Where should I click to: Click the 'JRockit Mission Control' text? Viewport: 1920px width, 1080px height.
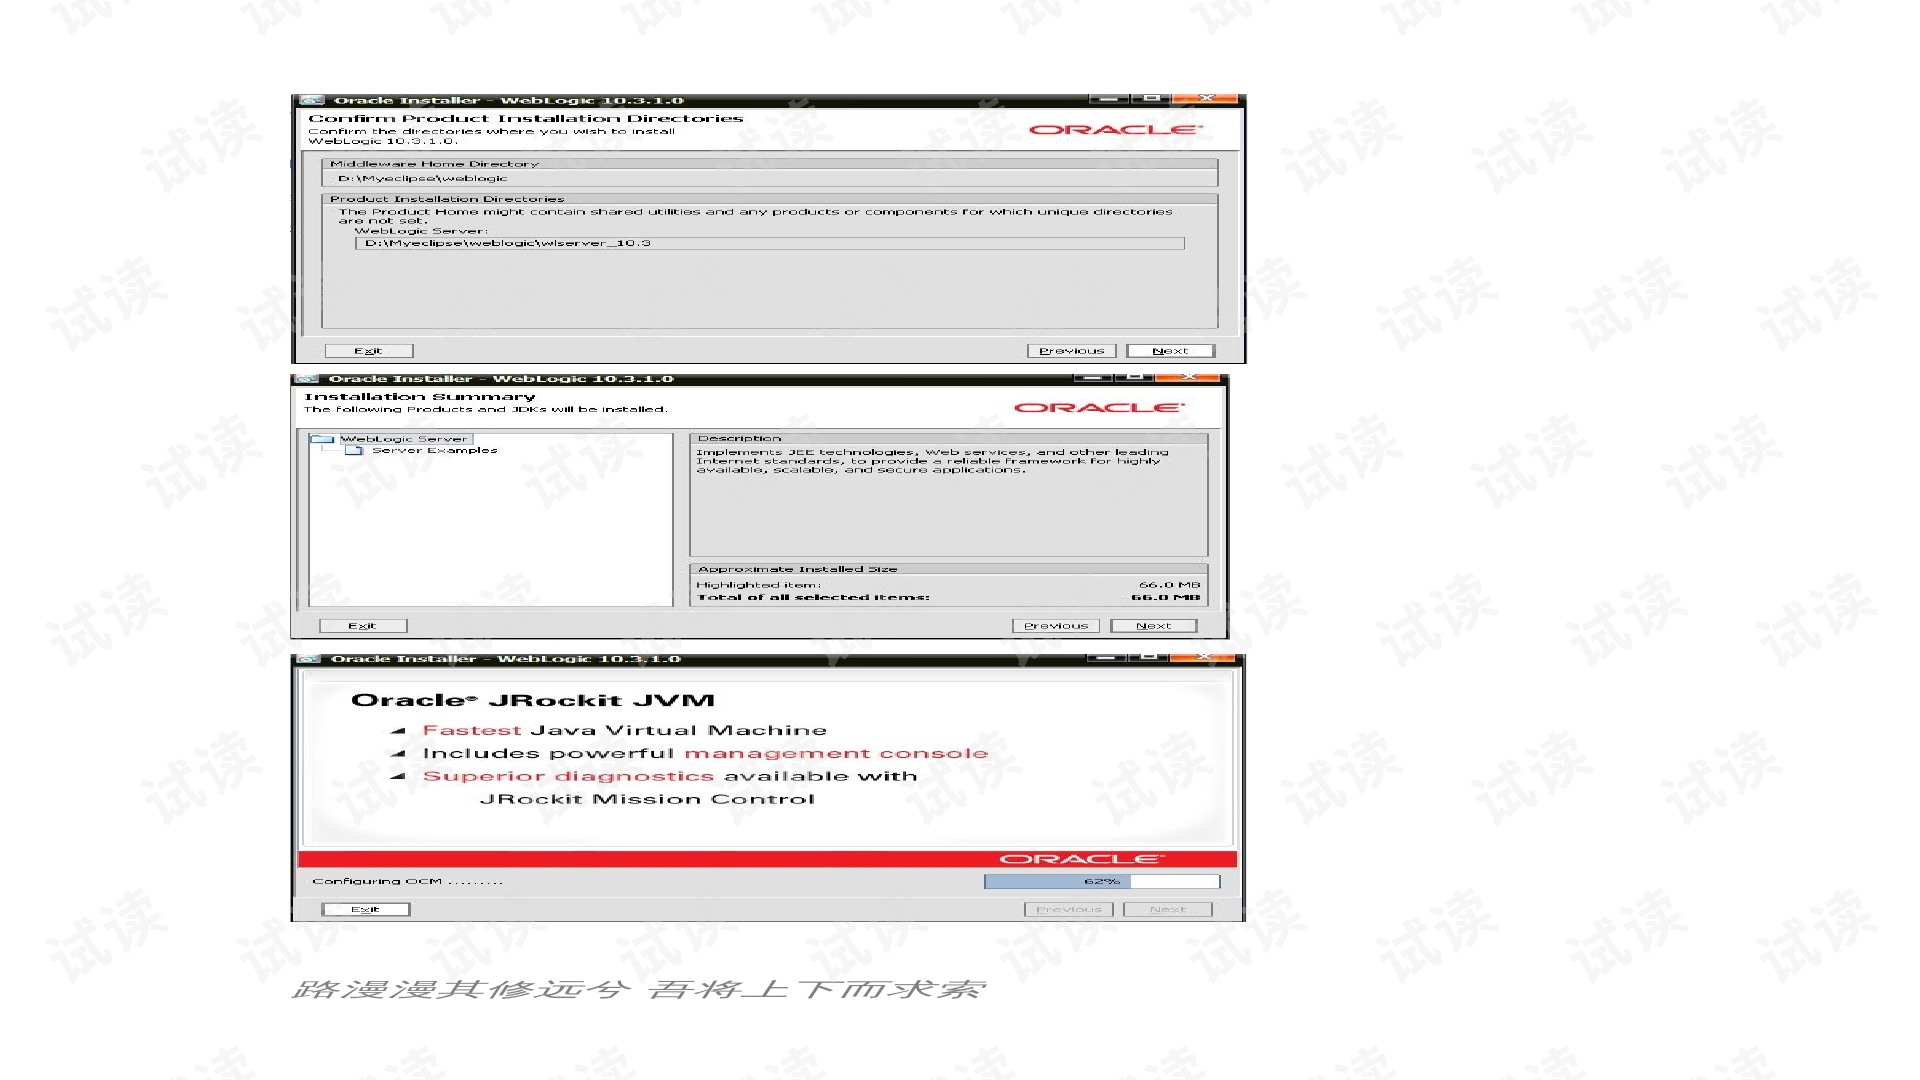[x=647, y=799]
